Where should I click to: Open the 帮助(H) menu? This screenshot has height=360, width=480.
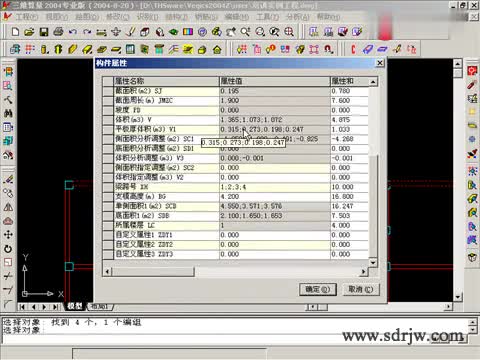pyautogui.click(x=328, y=17)
